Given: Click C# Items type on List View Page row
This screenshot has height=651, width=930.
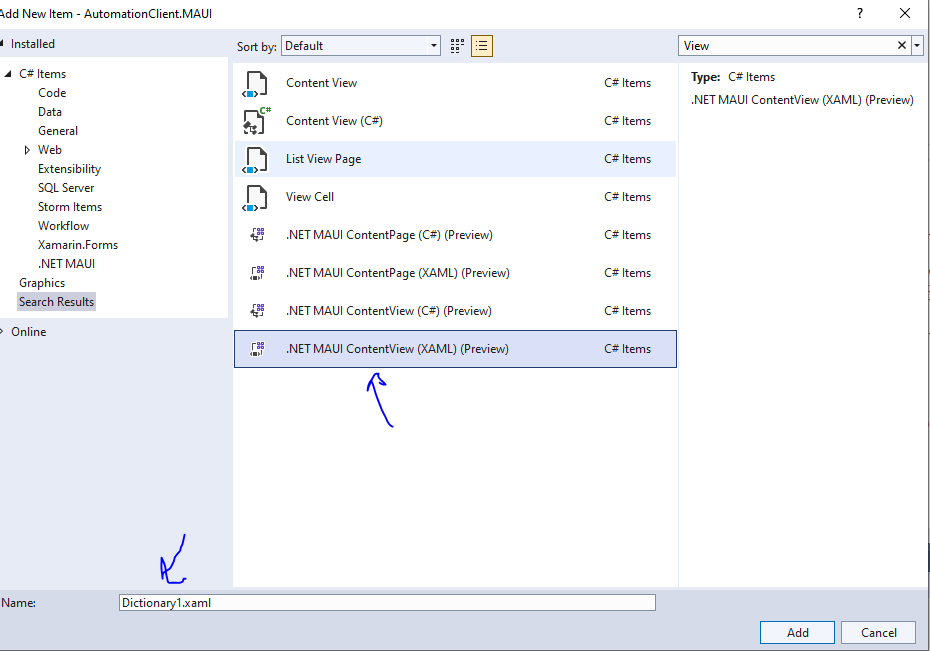Looking at the screenshot, I should click(x=628, y=159).
